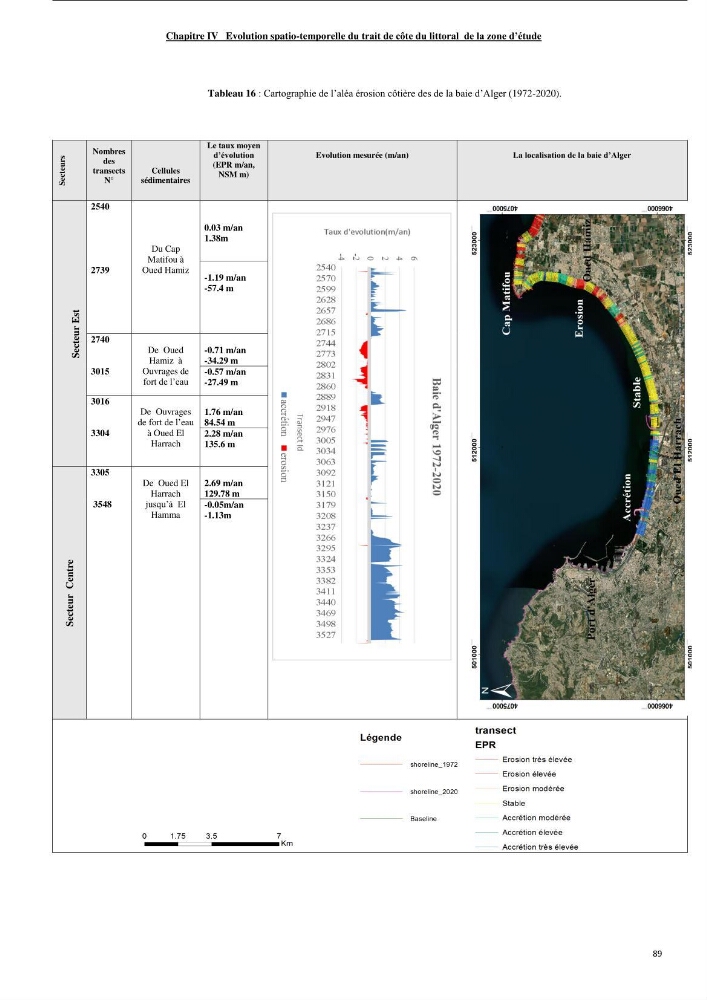This screenshot has height=1000, width=707.
Task: Click the 'Baseline' legend entry
Action: pyautogui.click(x=398, y=818)
